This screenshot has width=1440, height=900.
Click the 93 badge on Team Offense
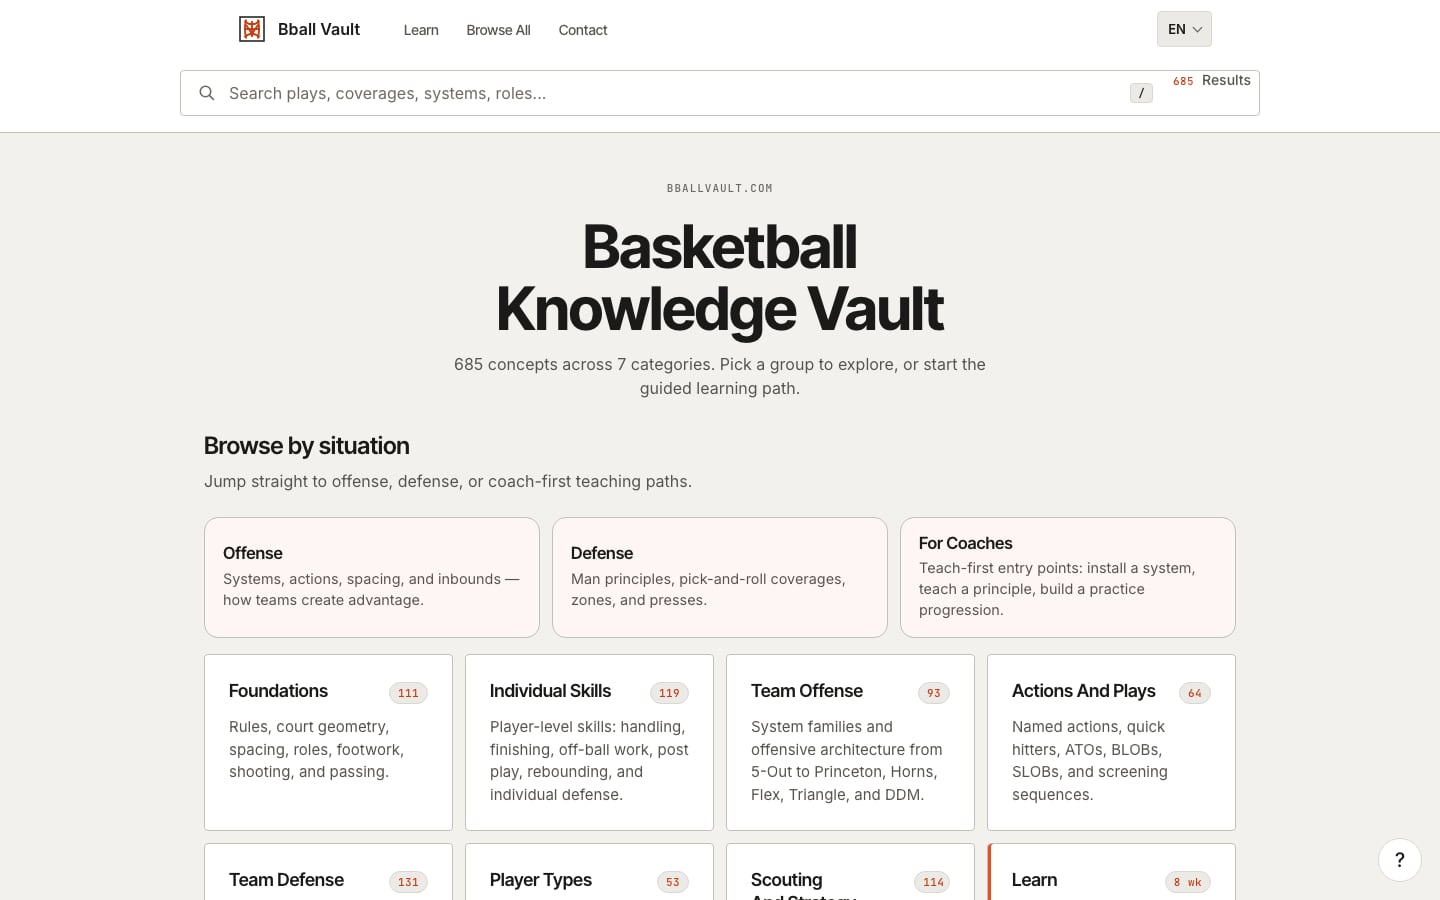[x=933, y=693]
